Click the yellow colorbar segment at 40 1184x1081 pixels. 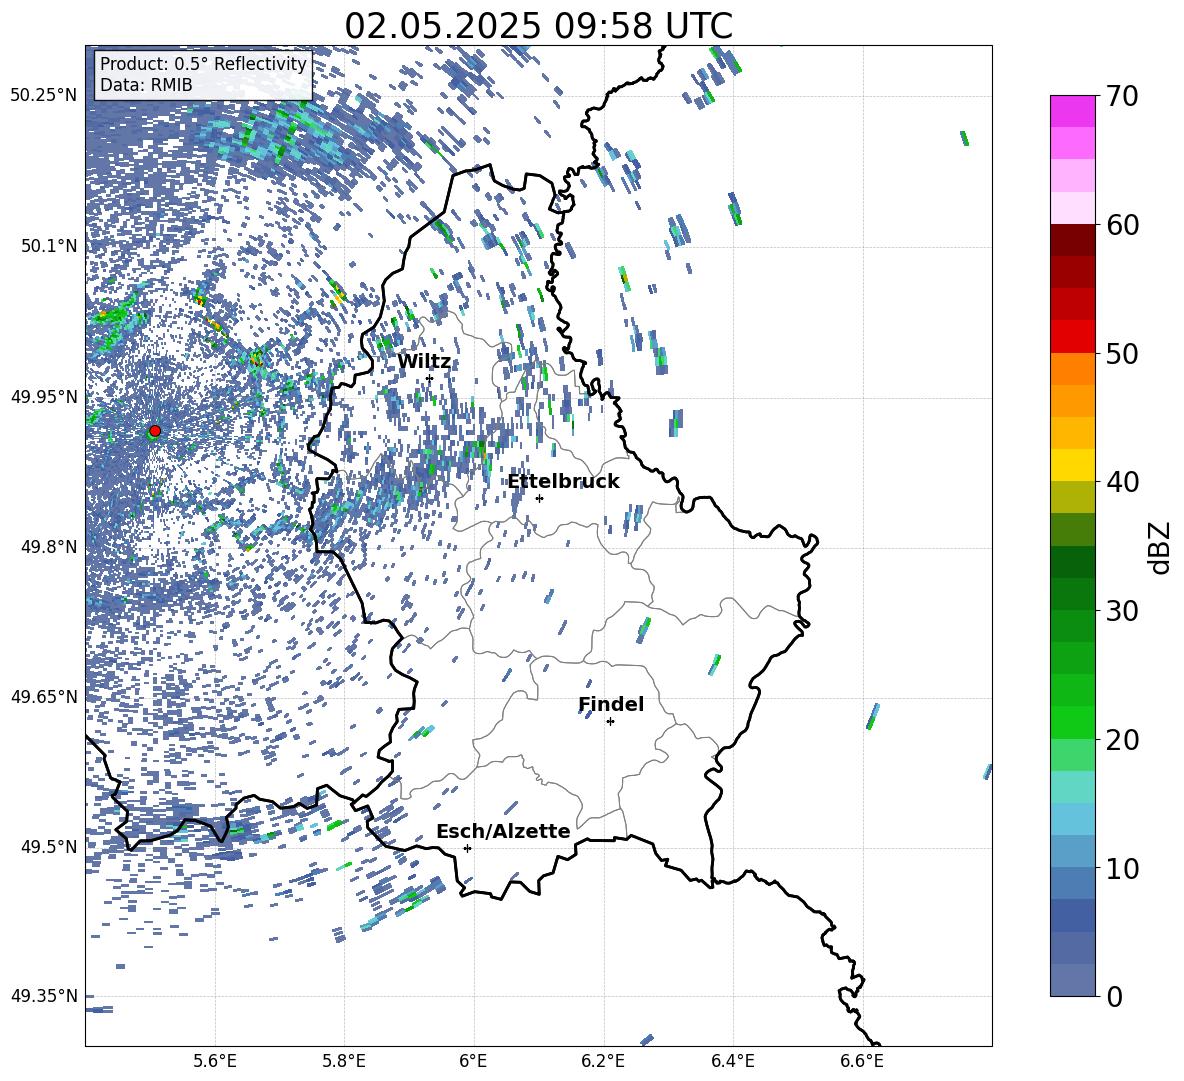pos(1072,465)
